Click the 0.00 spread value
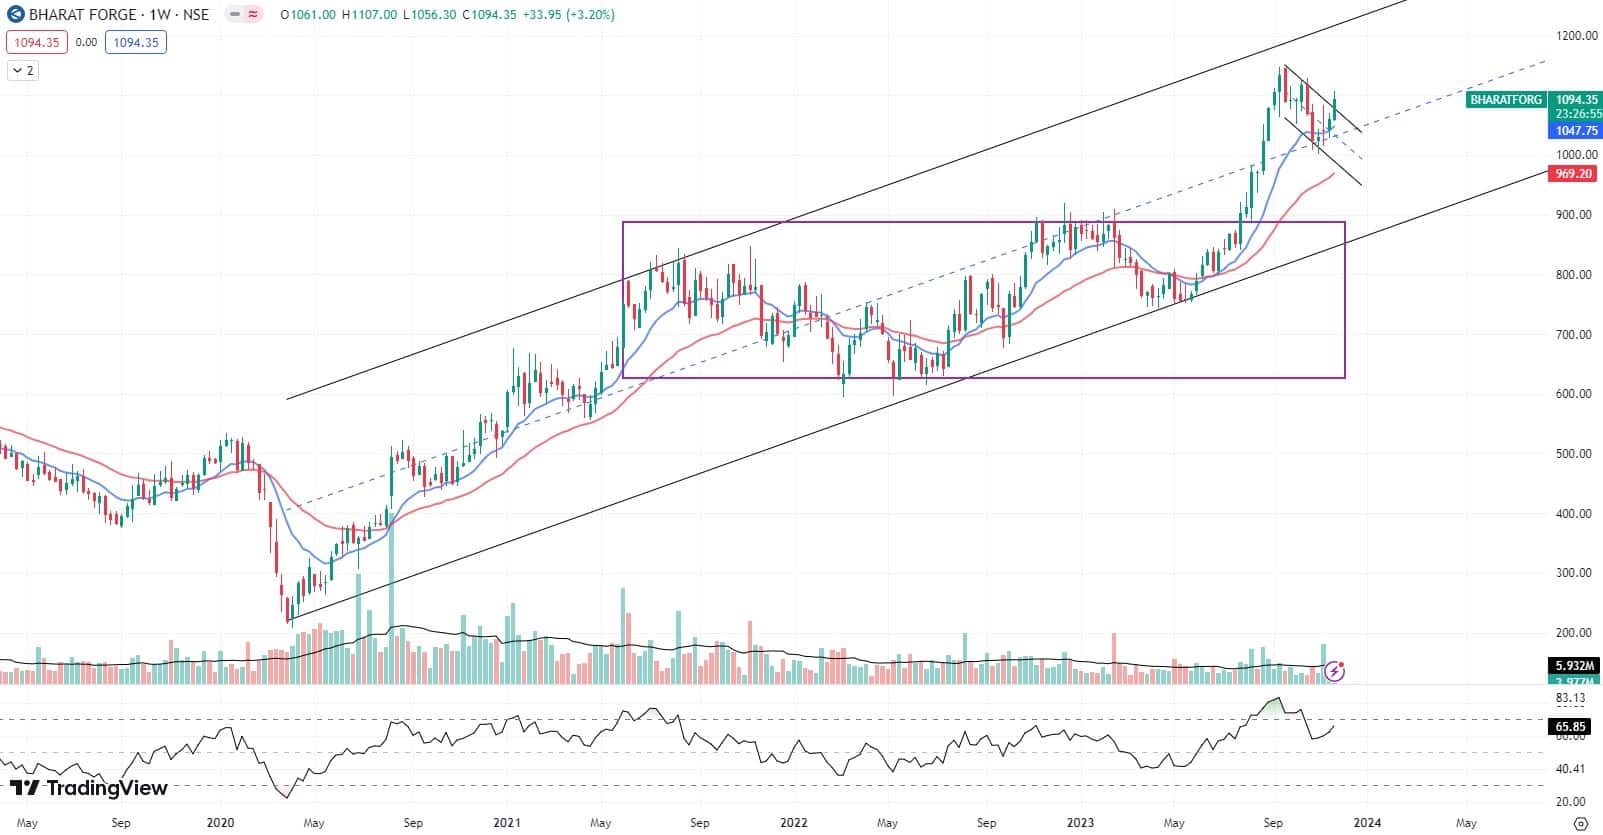 pos(86,42)
